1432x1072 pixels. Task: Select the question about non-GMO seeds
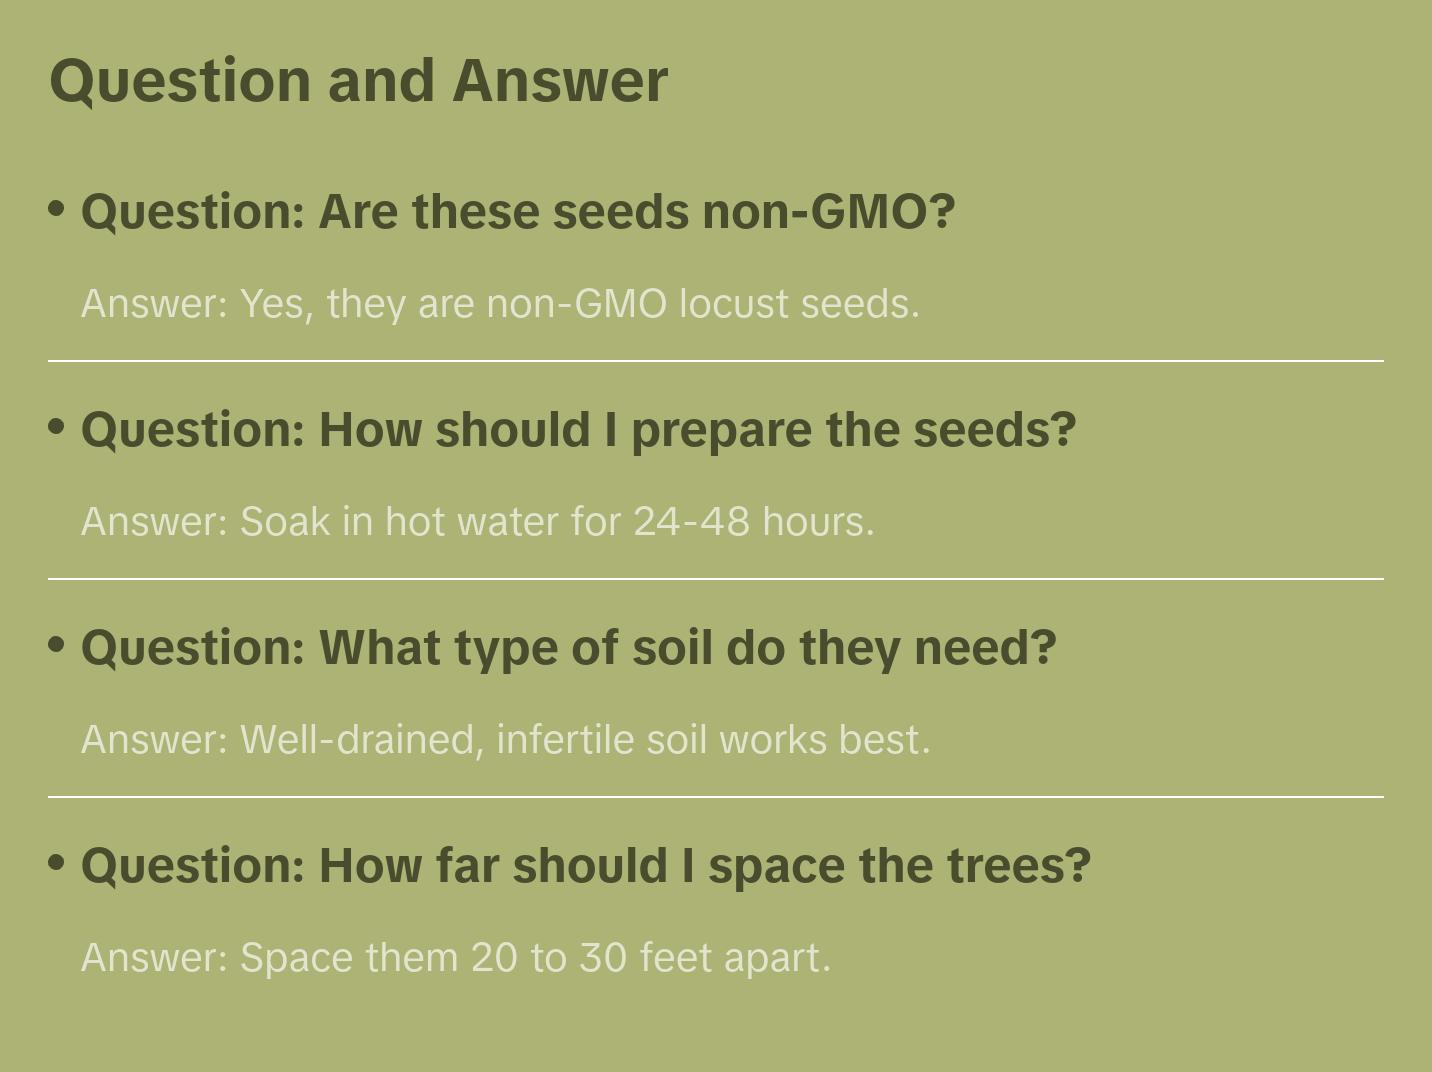coord(517,212)
